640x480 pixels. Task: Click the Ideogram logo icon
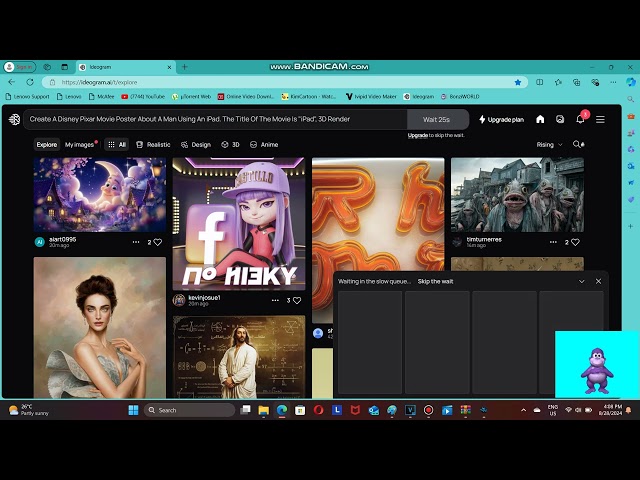[x=14, y=119]
